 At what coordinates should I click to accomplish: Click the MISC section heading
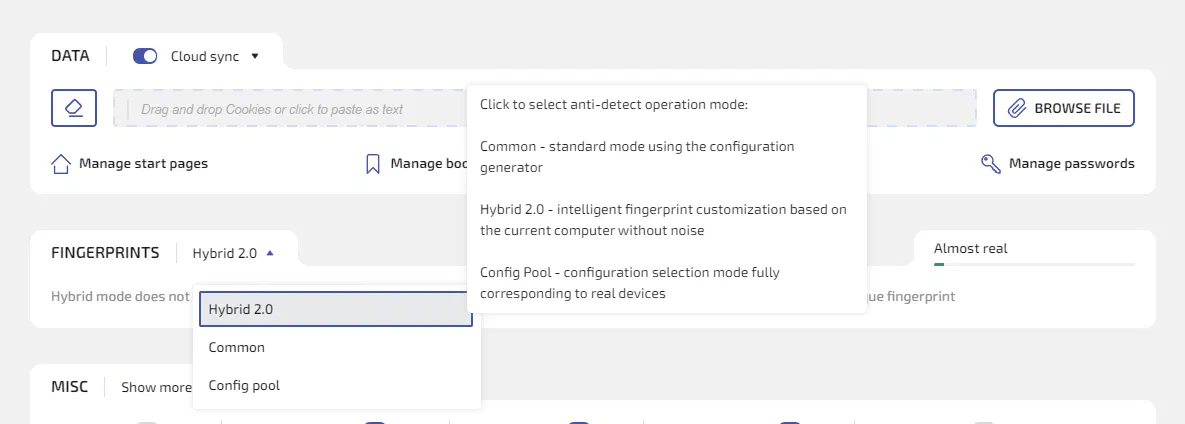coord(70,387)
